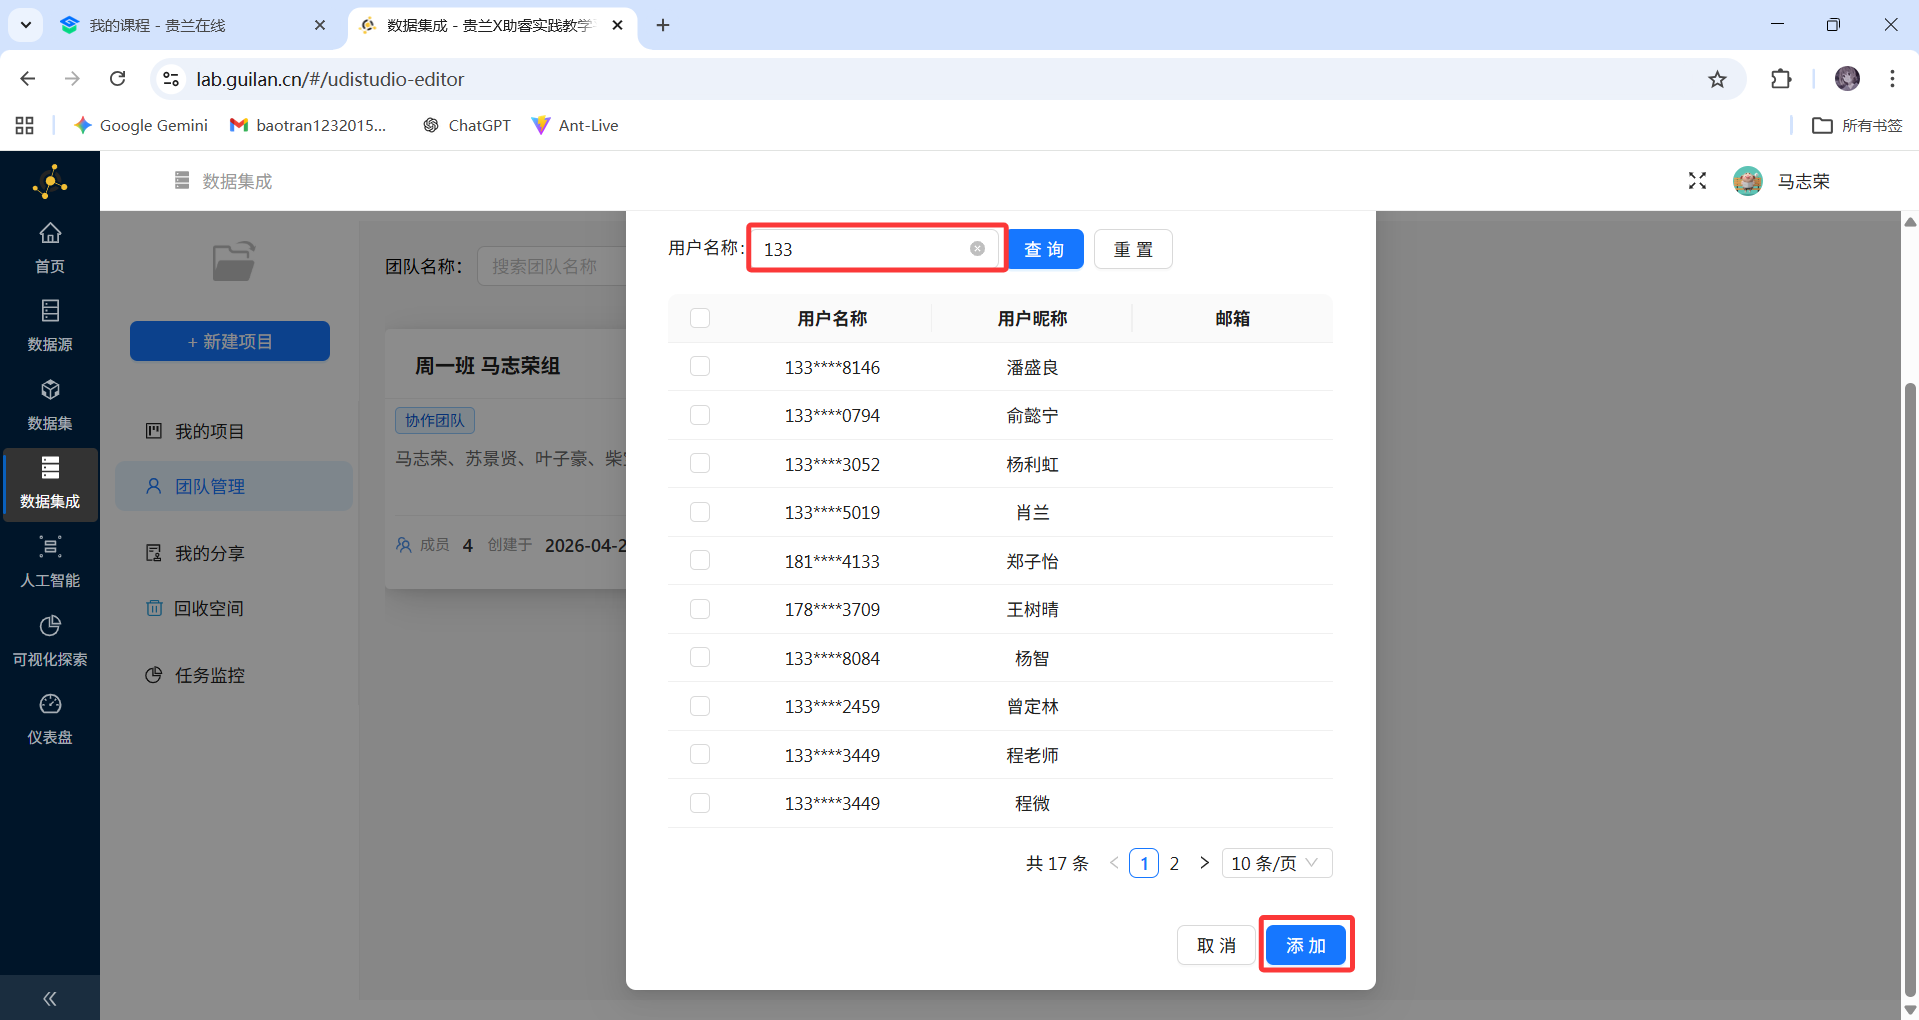Click the 添加 button to add users
The height and width of the screenshot is (1020, 1919).
coord(1305,944)
